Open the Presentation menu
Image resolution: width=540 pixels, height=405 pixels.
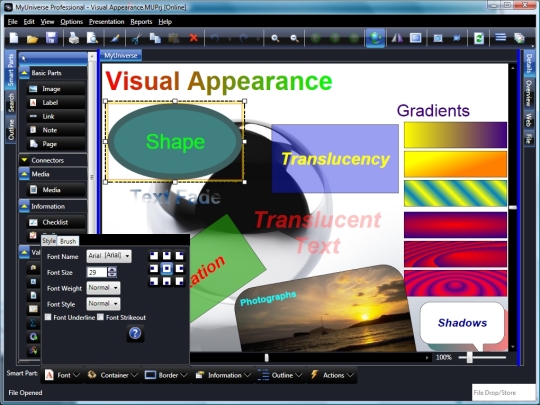(x=106, y=22)
